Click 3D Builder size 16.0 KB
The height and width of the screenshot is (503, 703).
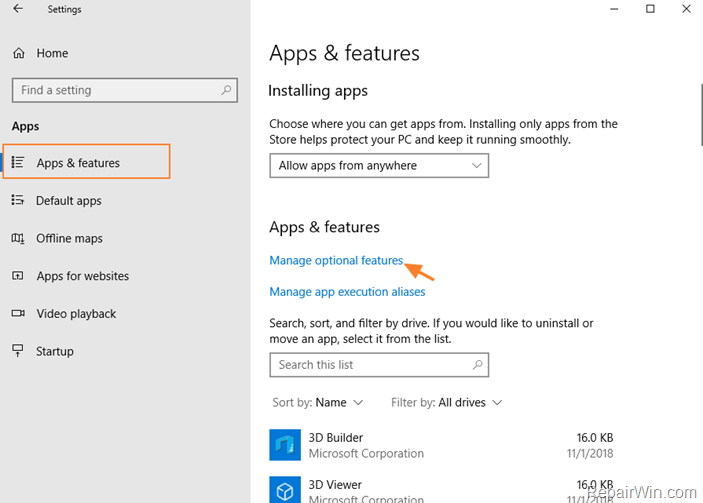(x=595, y=438)
